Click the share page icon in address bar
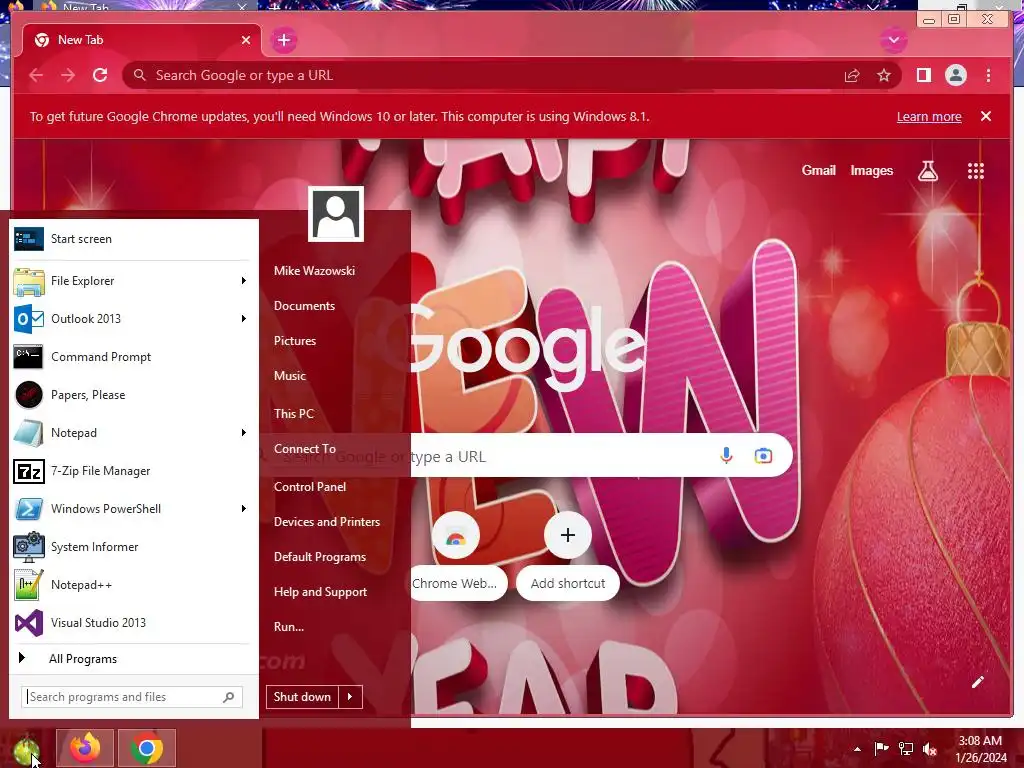 852,75
